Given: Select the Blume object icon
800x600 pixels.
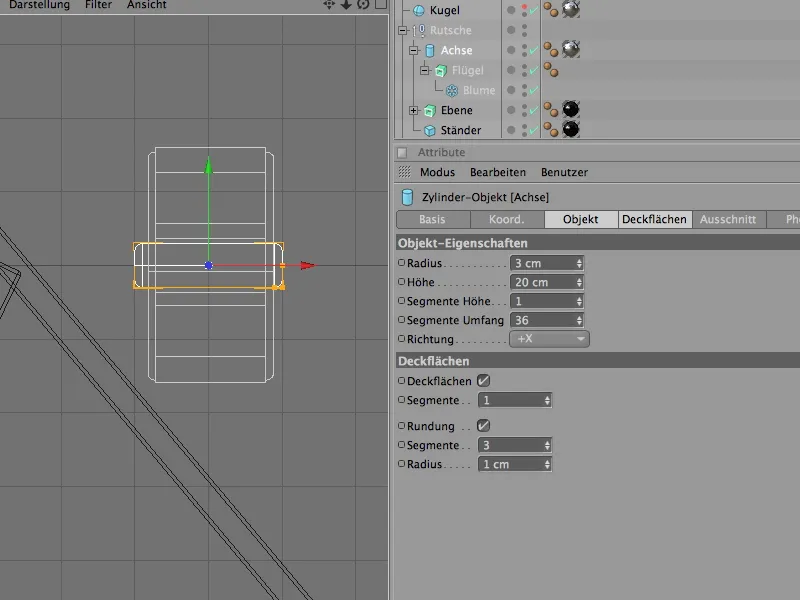Looking at the screenshot, I should click(x=451, y=90).
